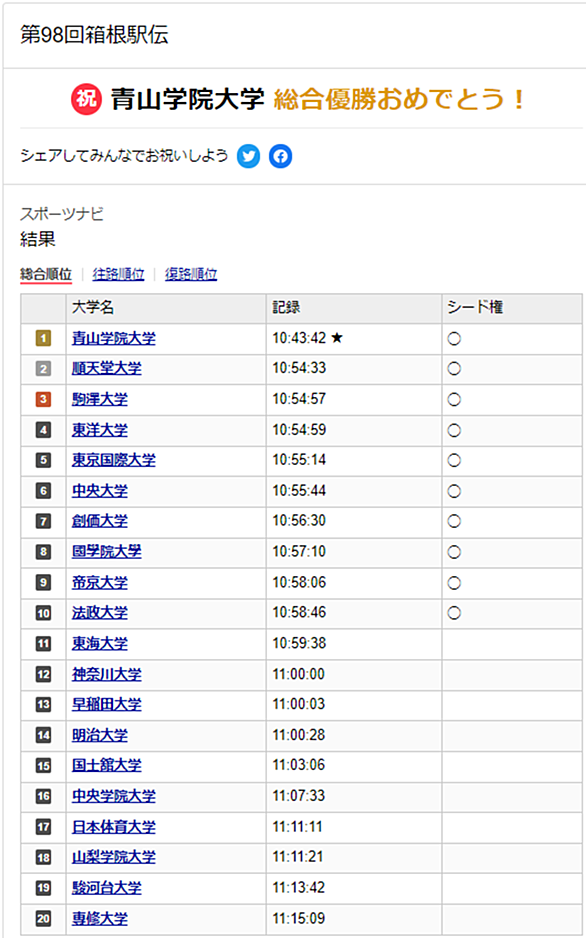Open the 駒澤大学 team link
Screen dimensions: 586x938
point(99,399)
